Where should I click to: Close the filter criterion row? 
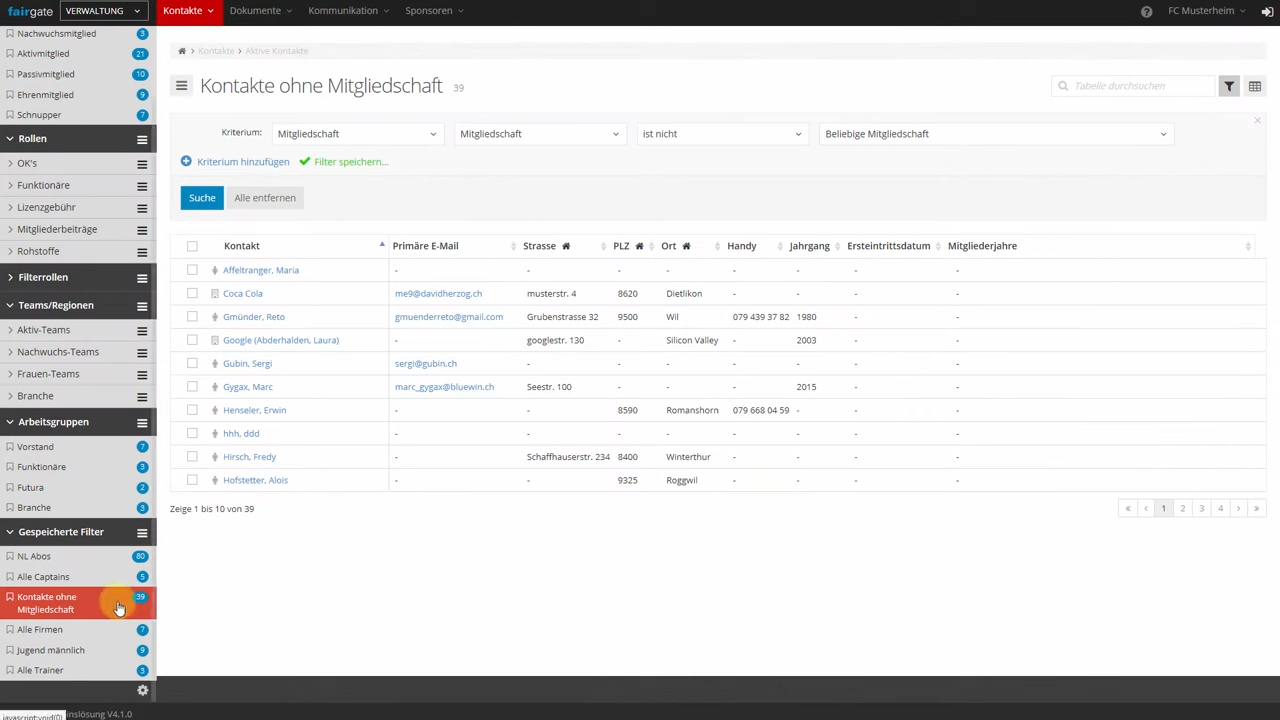[x=1257, y=121]
